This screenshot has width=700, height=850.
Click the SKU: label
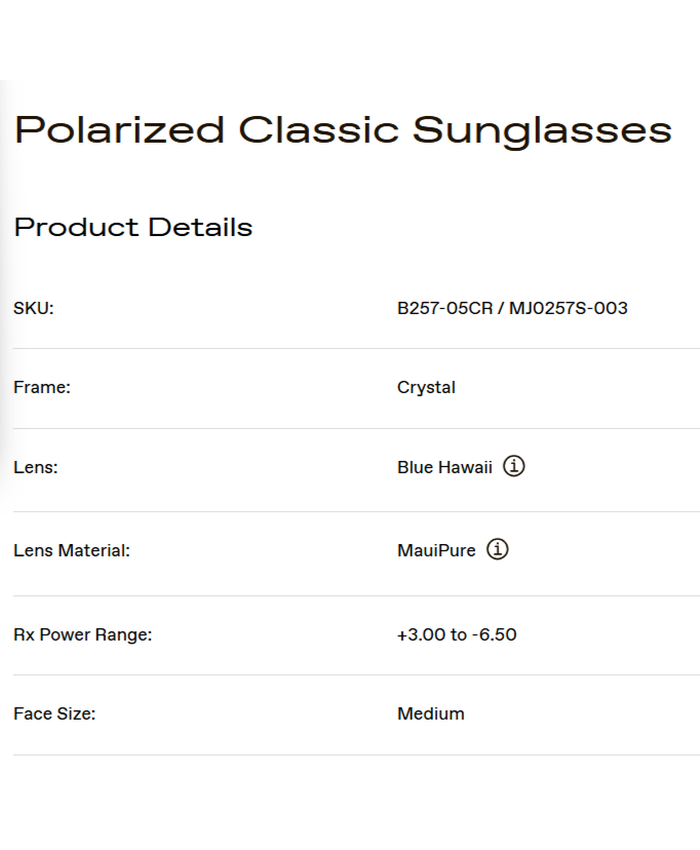[x=33, y=308]
